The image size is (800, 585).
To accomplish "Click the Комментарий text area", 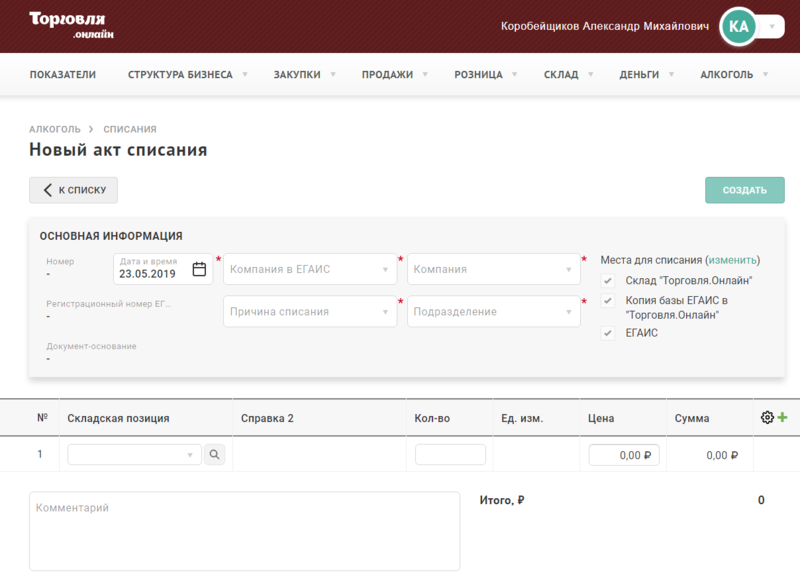I will click(x=244, y=531).
